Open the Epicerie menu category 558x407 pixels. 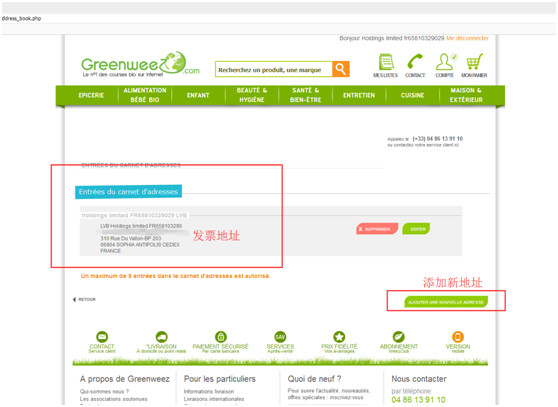click(x=91, y=95)
